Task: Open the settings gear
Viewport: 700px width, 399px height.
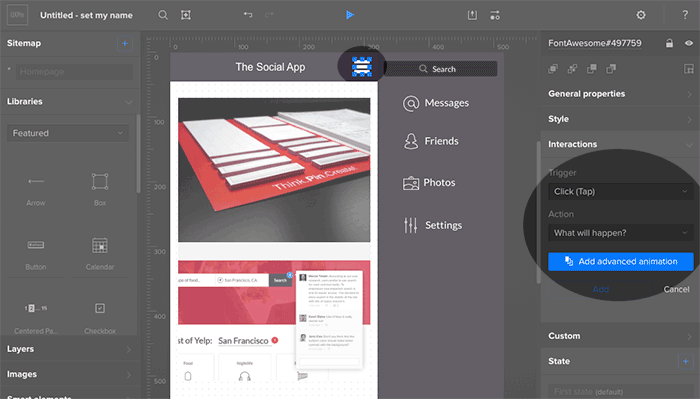Action: pos(641,15)
